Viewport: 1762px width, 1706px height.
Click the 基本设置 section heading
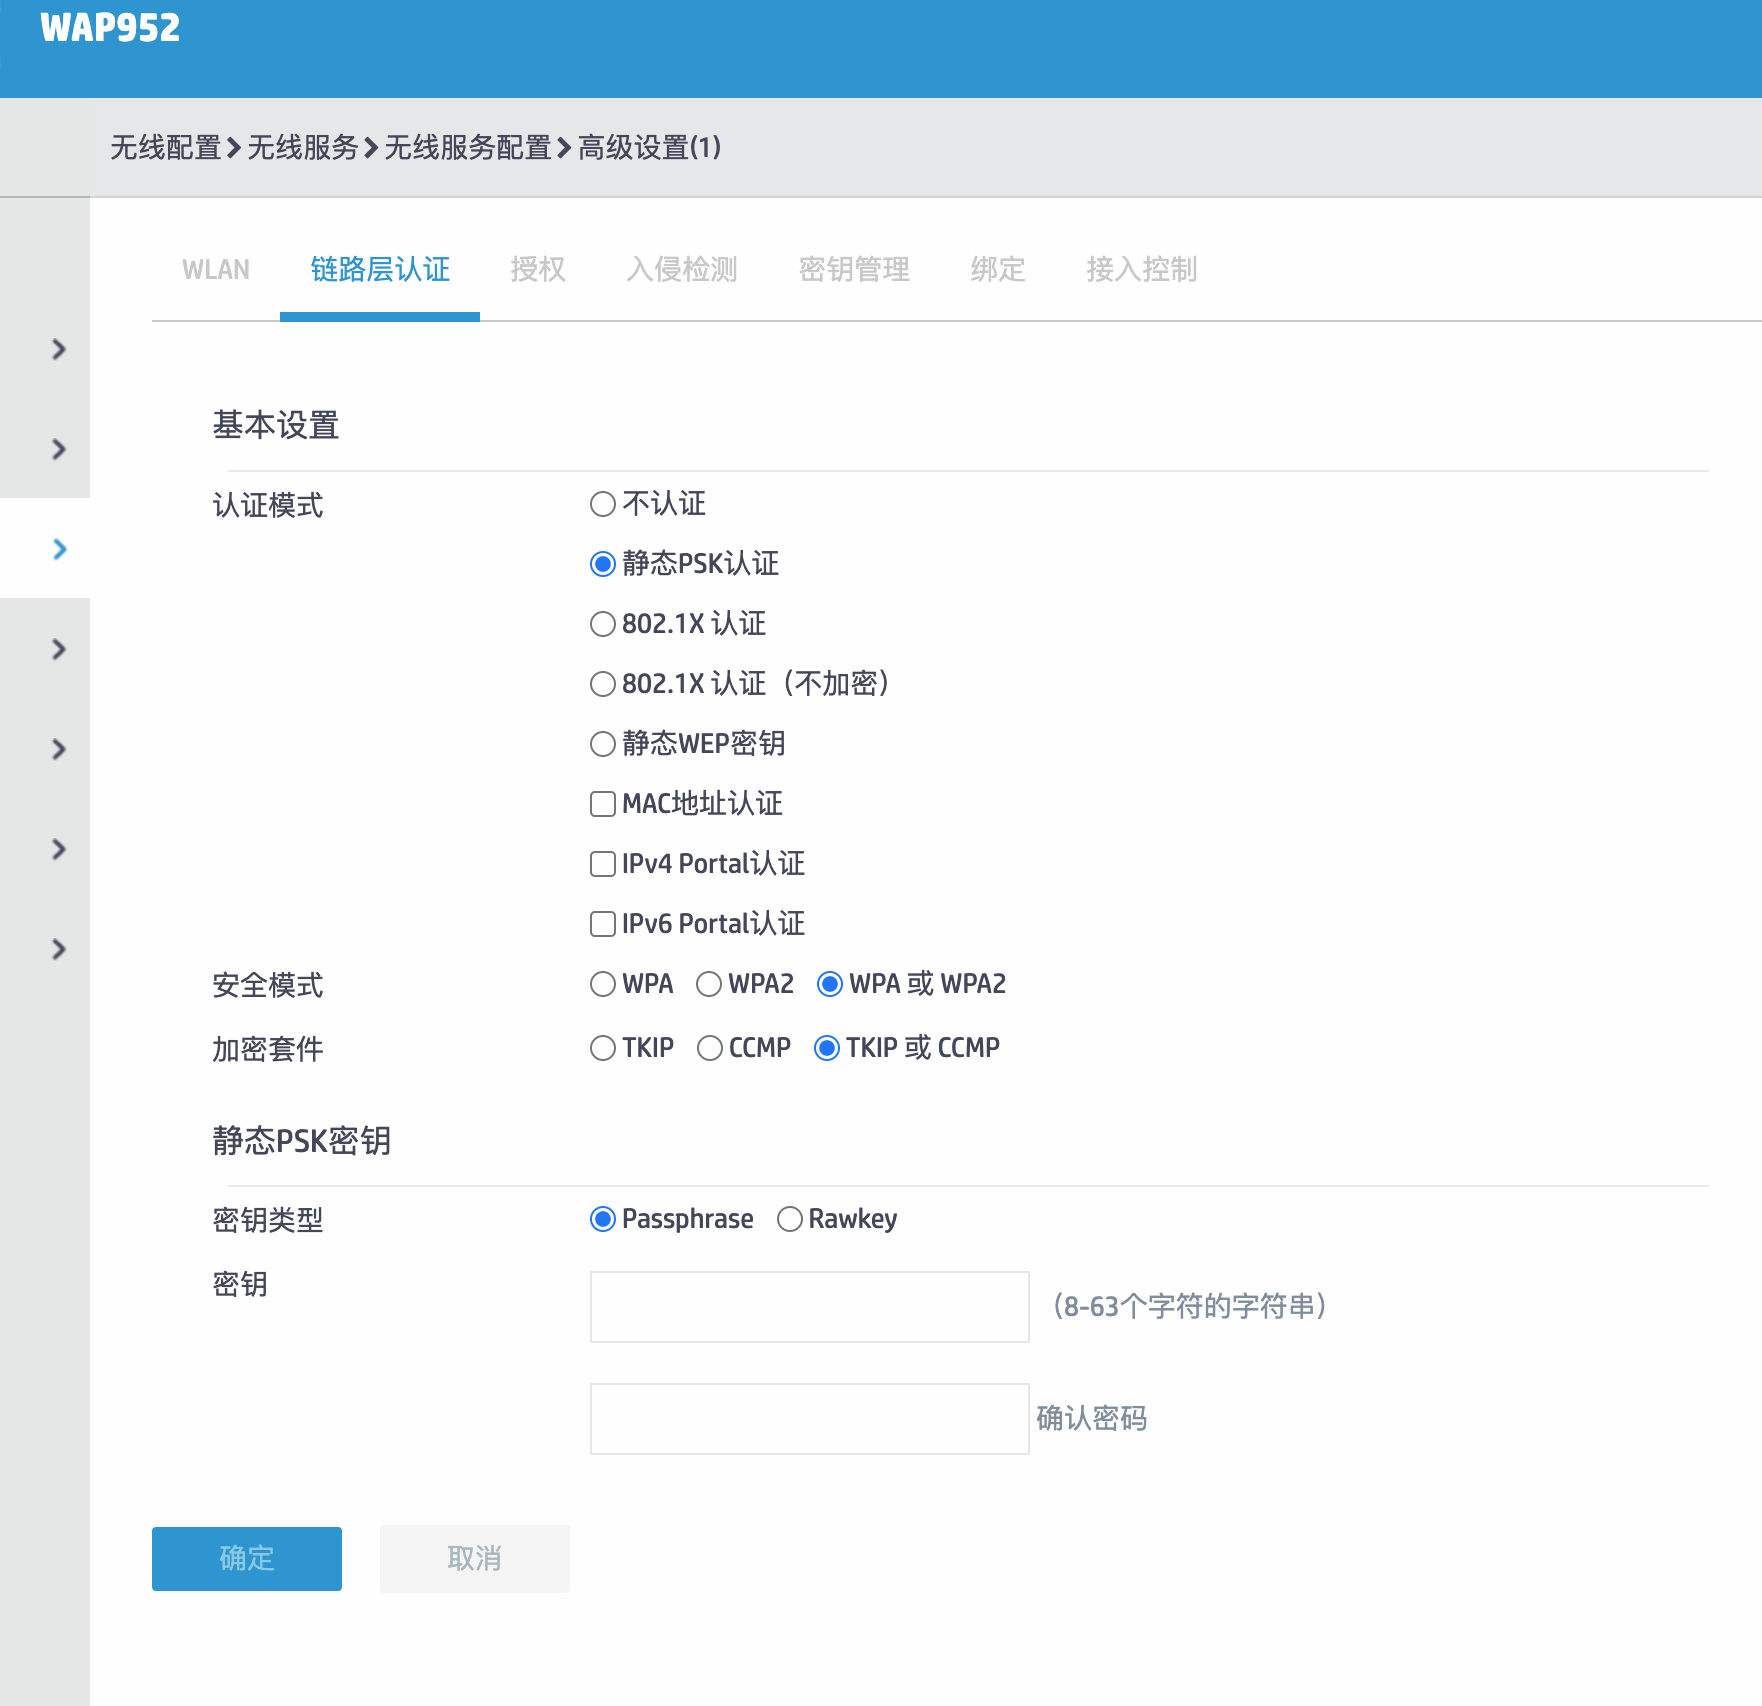[x=276, y=425]
